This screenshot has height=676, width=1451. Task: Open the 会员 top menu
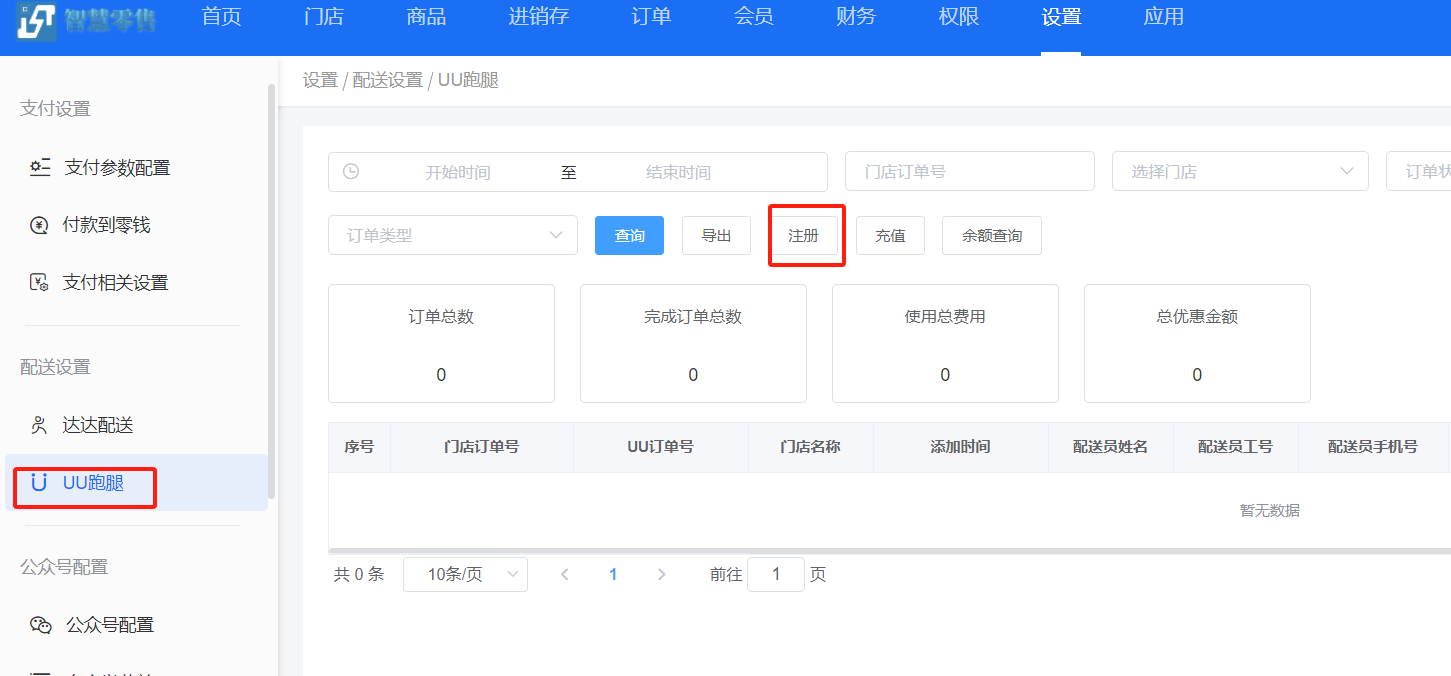753,17
